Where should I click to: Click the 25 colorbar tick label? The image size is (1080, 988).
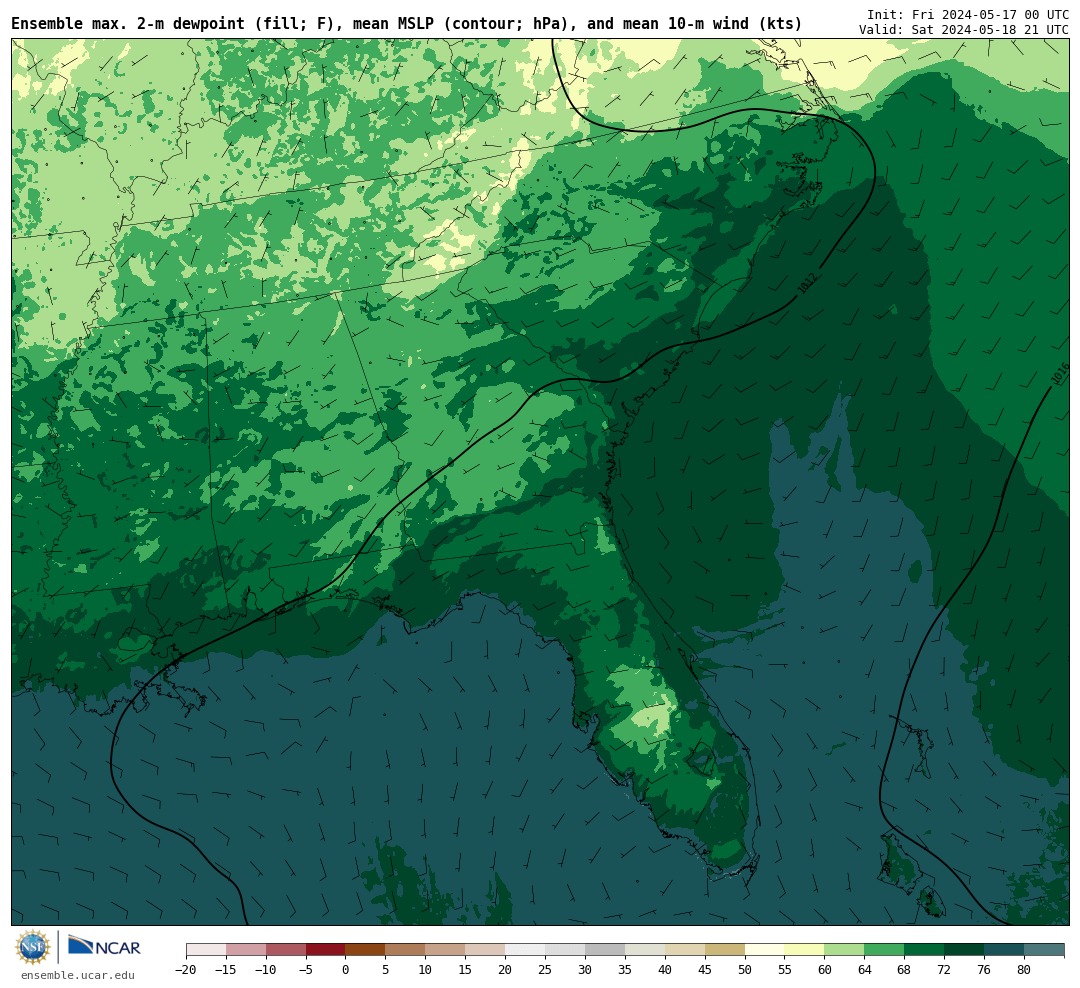(546, 969)
